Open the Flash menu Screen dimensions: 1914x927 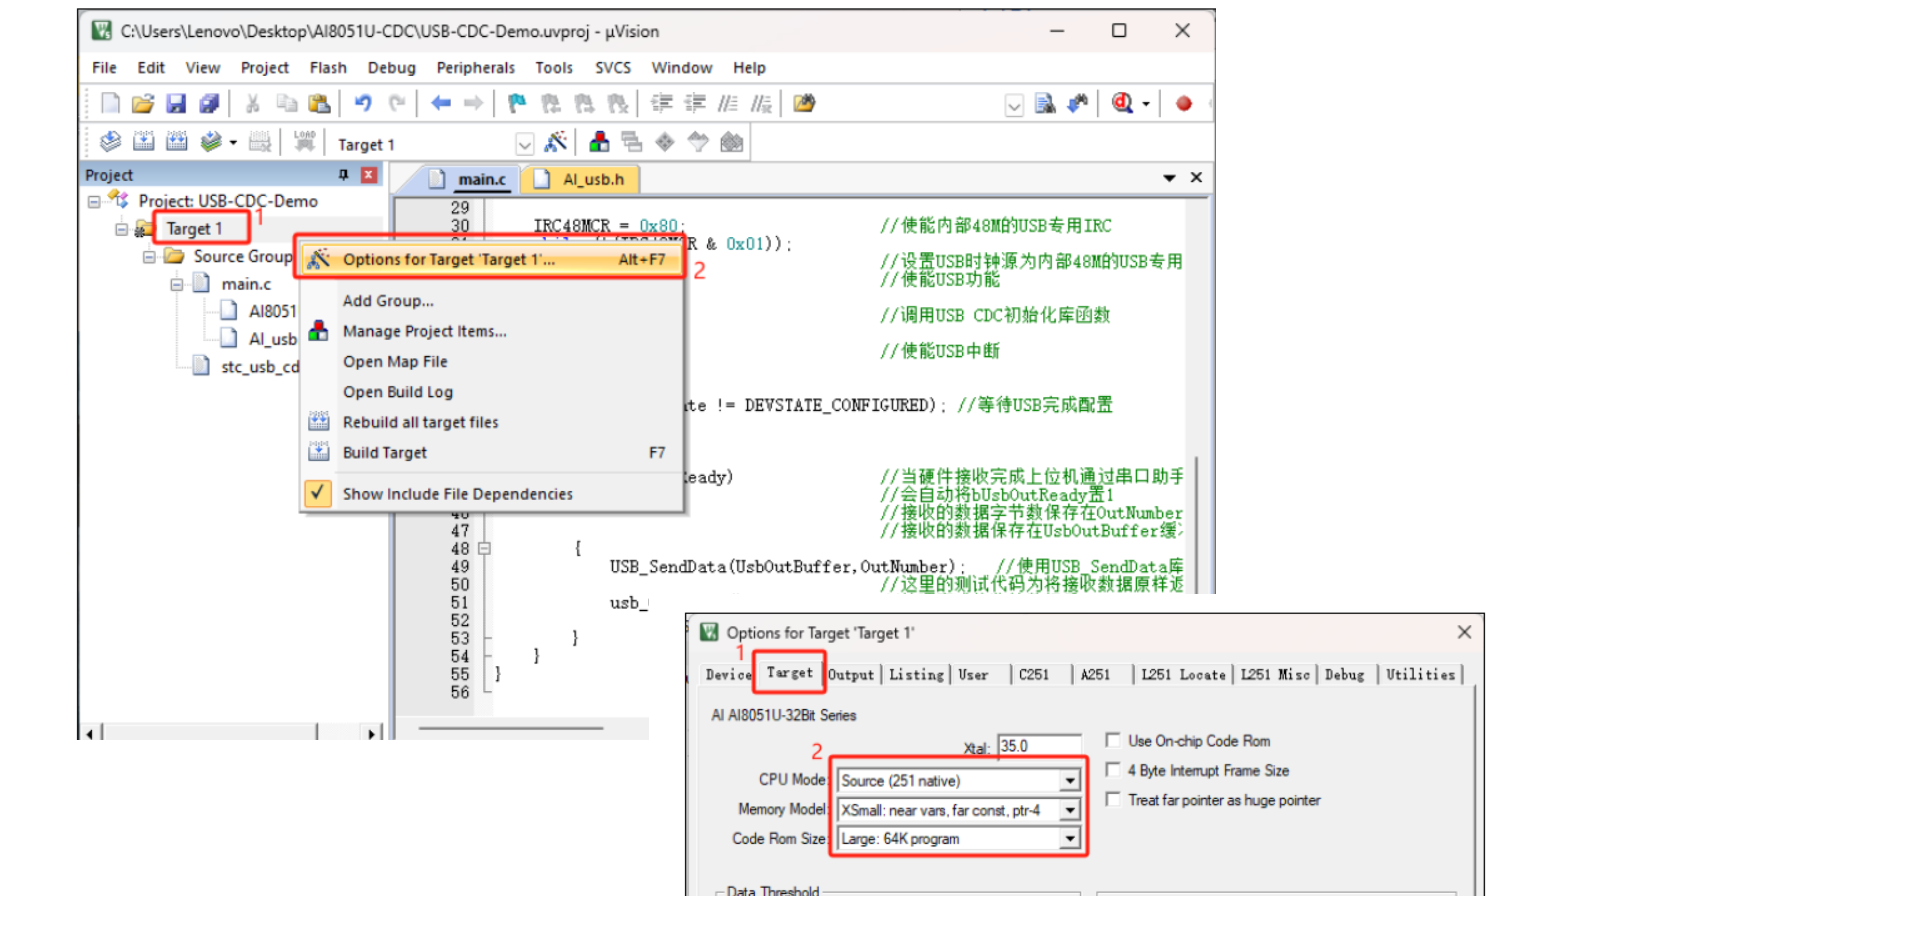tap(328, 68)
